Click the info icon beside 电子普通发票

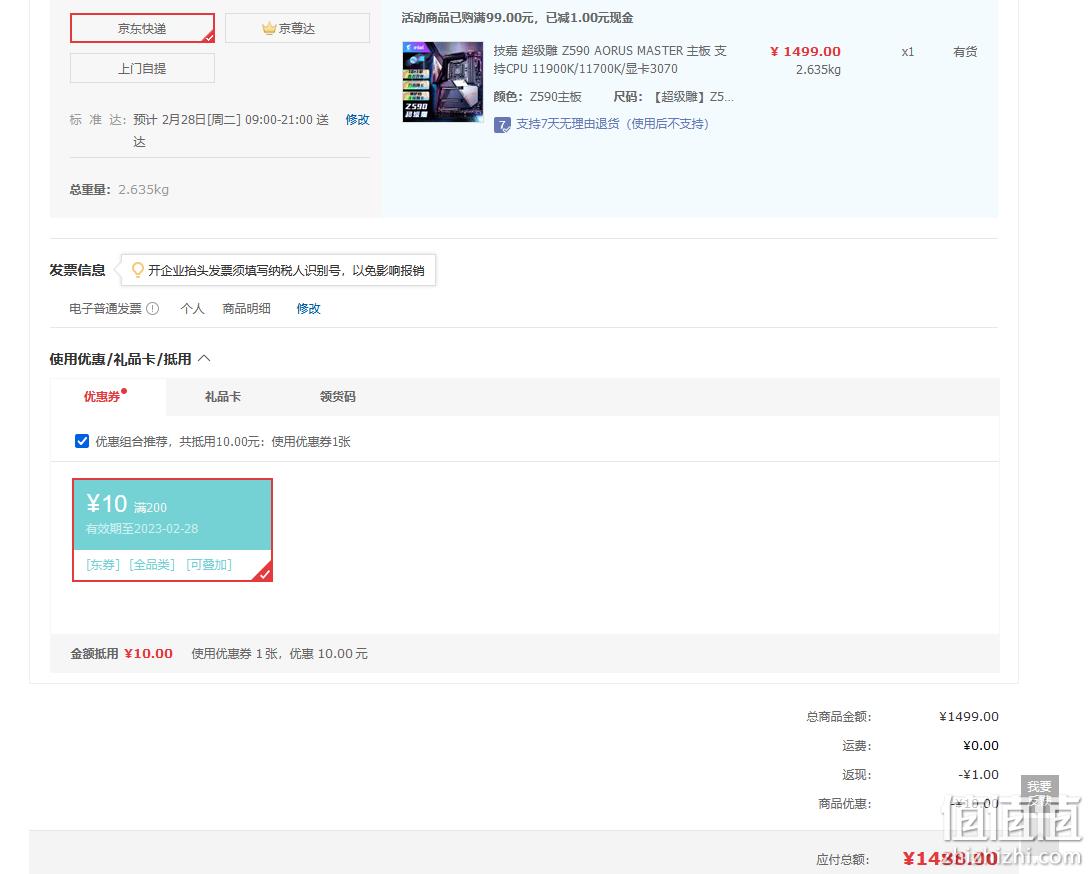coord(153,308)
